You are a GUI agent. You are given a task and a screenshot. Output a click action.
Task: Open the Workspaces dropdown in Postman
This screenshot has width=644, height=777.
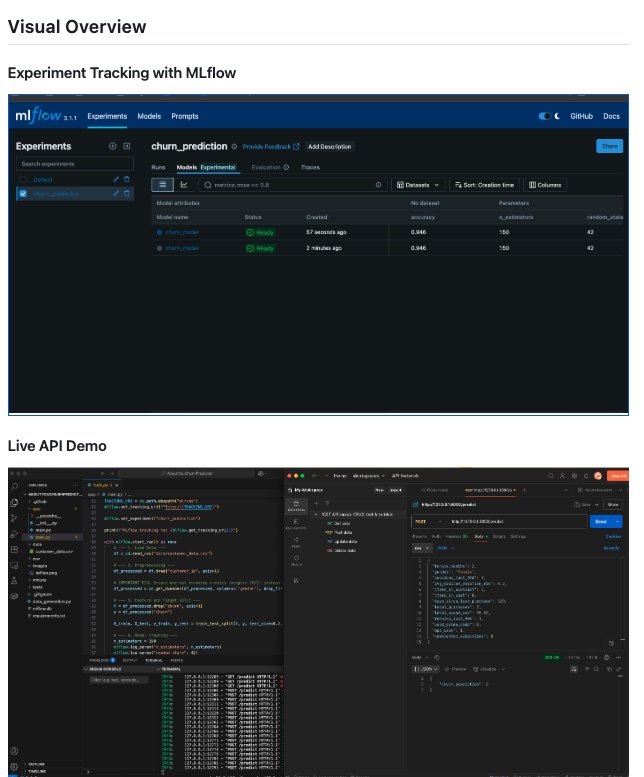pyautogui.click(x=369, y=476)
